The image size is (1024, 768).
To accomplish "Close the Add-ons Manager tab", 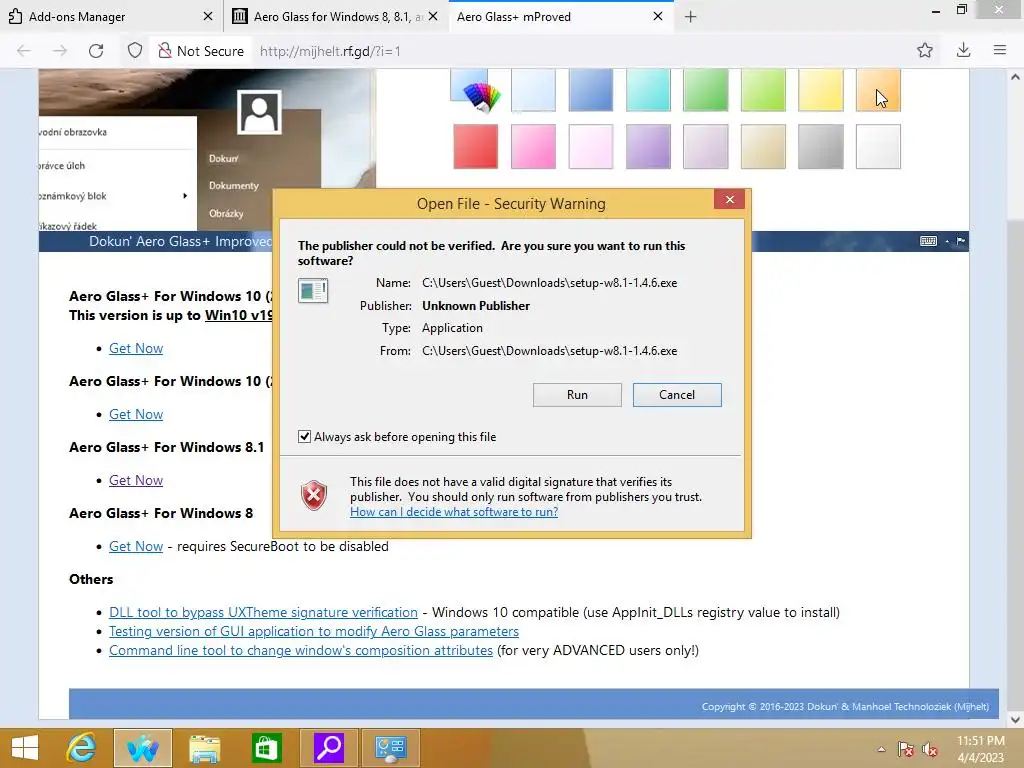I will click(x=208, y=16).
